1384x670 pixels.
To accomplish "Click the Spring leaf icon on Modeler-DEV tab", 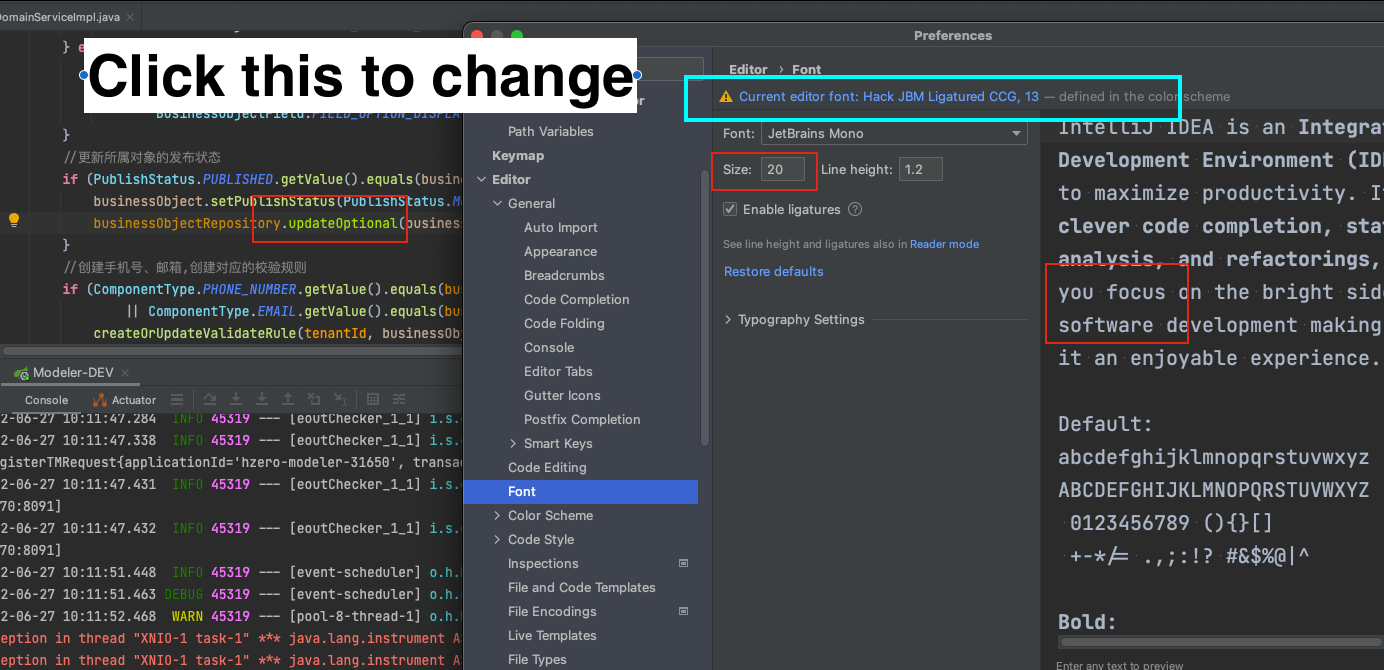I will (20, 372).
